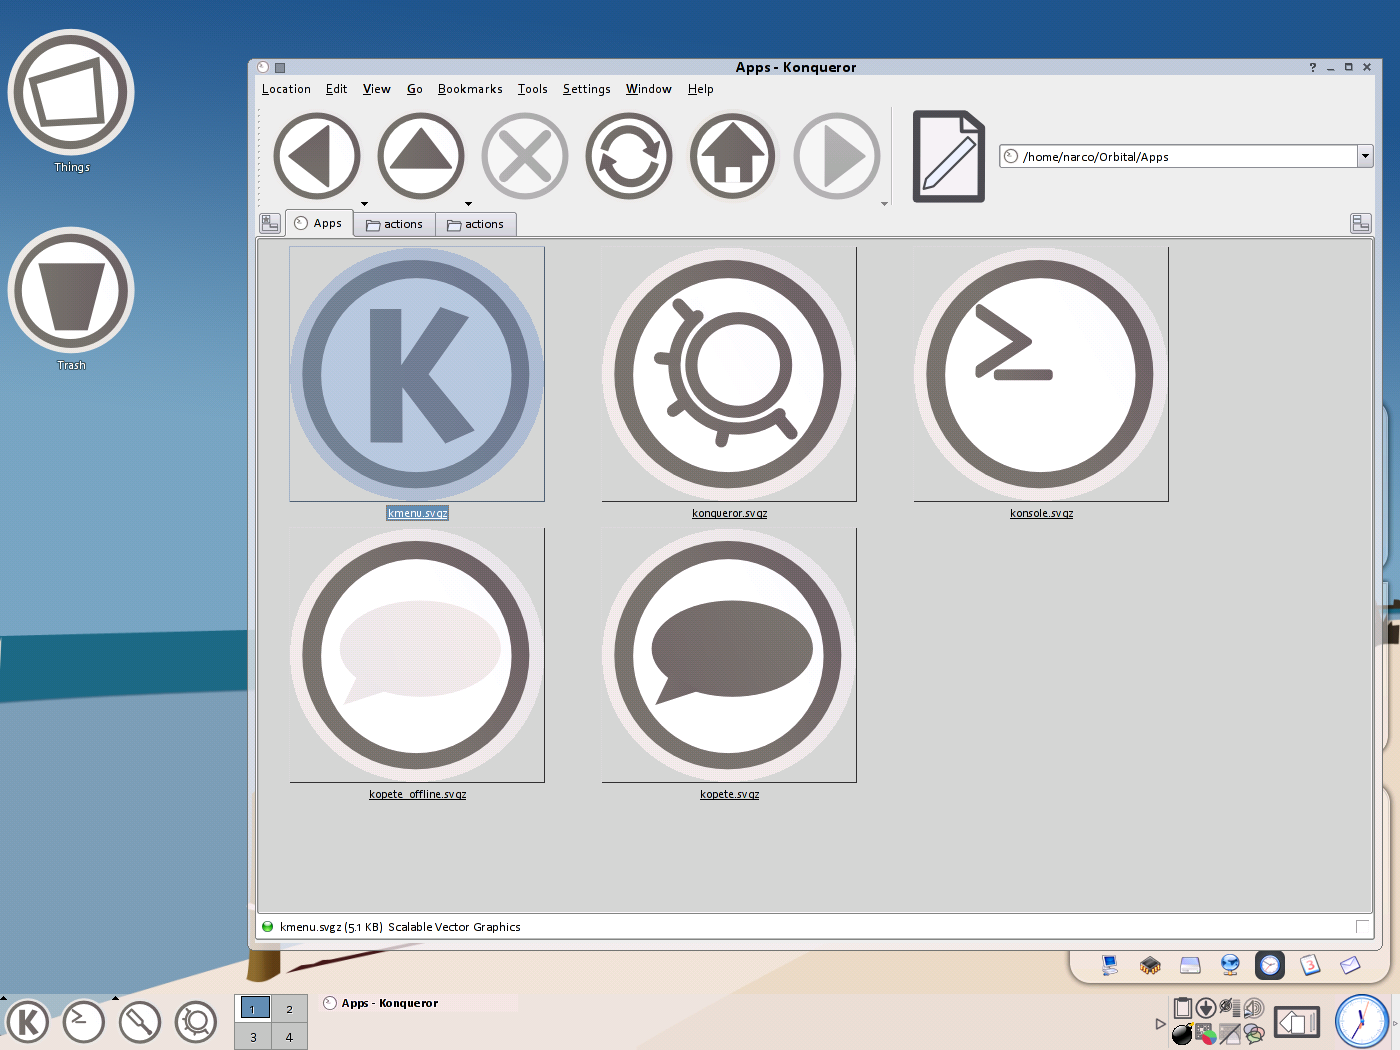Click the analog clock in the panel
The image size is (1400, 1050).
1362,1021
